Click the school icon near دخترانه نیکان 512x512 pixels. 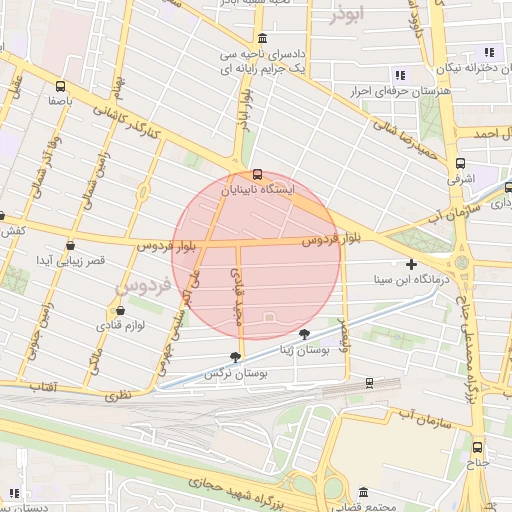pyautogui.click(x=489, y=52)
